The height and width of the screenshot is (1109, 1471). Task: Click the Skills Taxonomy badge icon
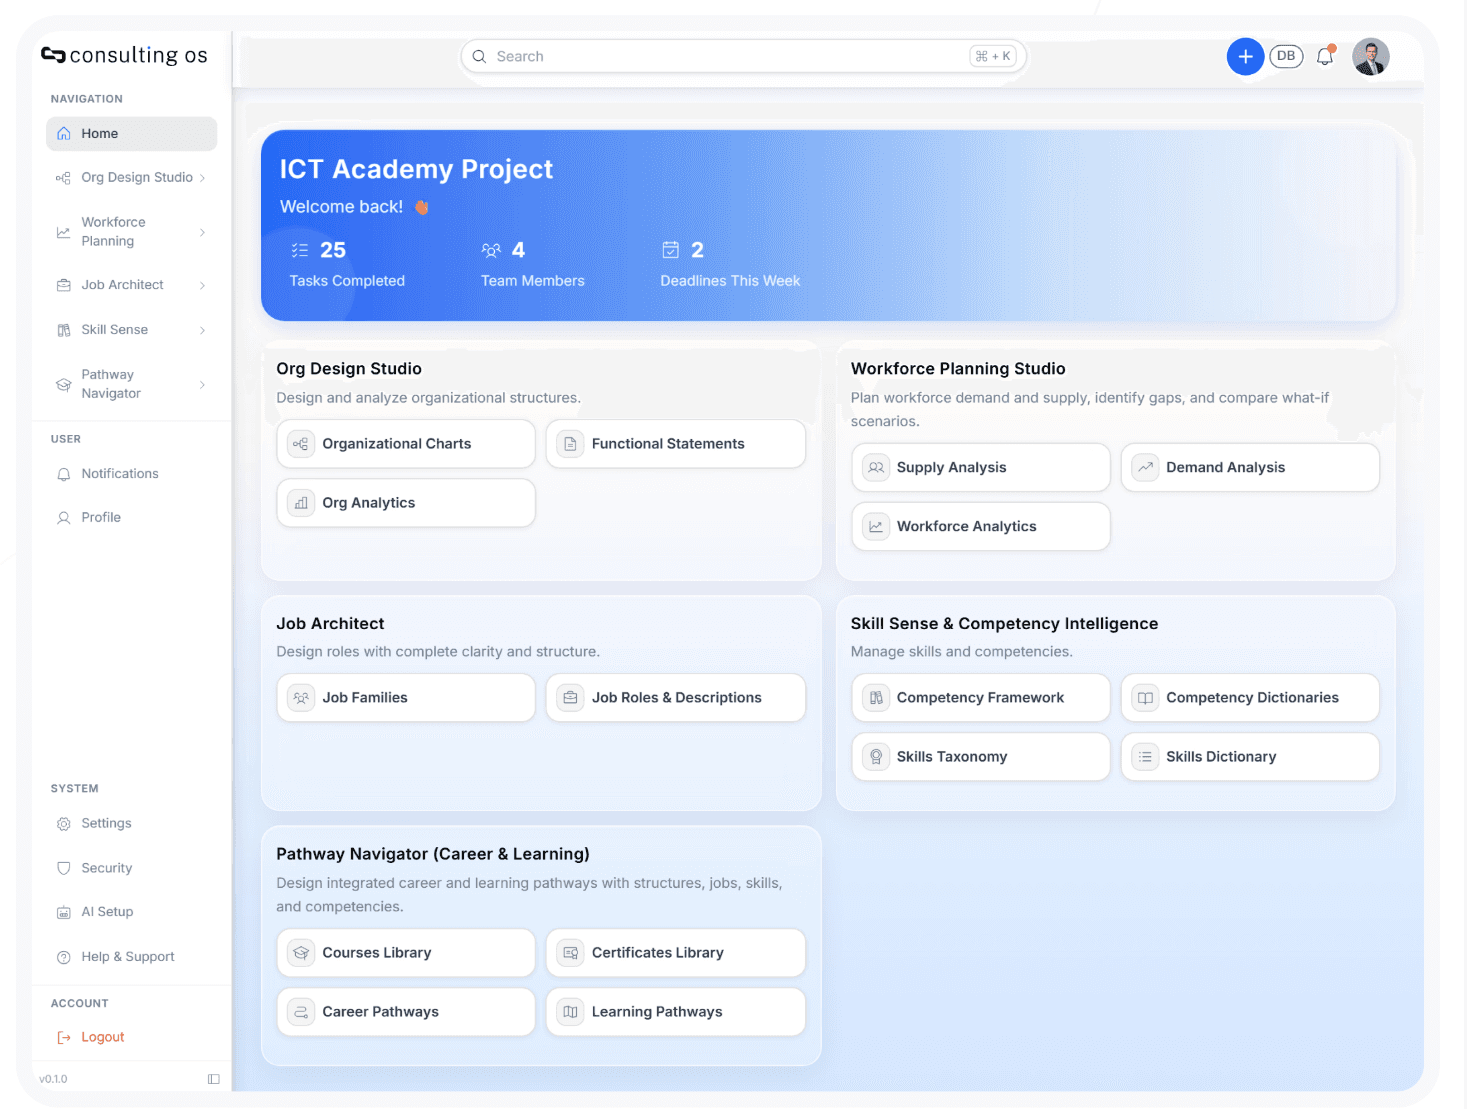click(x=876, y=757)
